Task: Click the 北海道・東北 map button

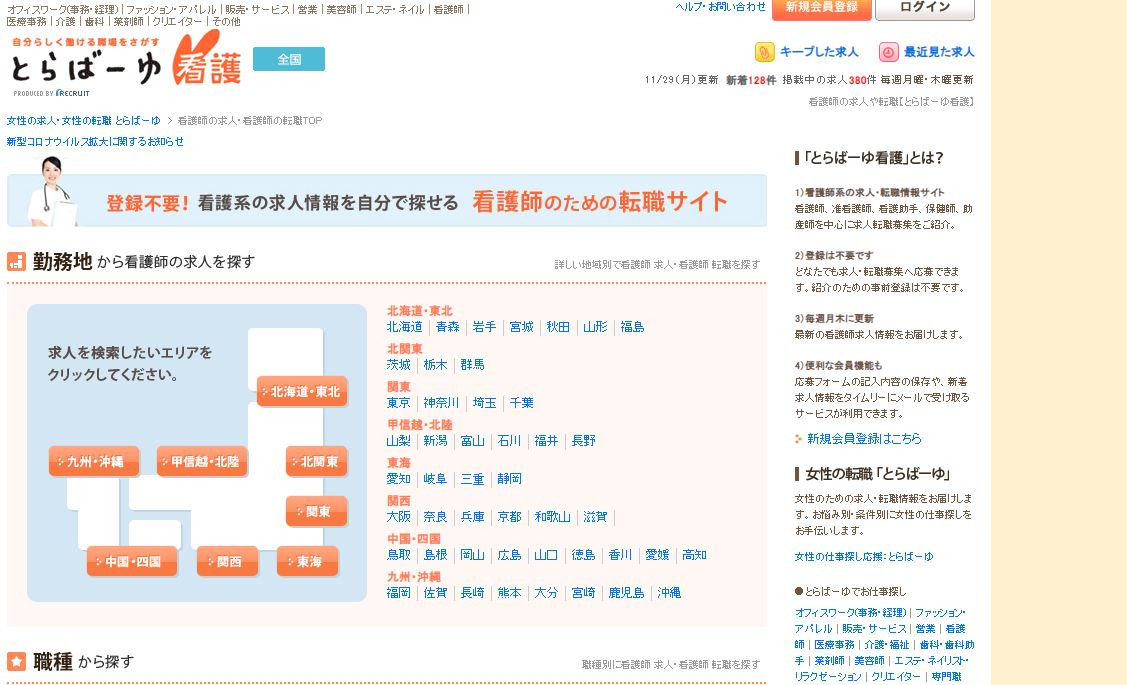Action: pos(303,392)
